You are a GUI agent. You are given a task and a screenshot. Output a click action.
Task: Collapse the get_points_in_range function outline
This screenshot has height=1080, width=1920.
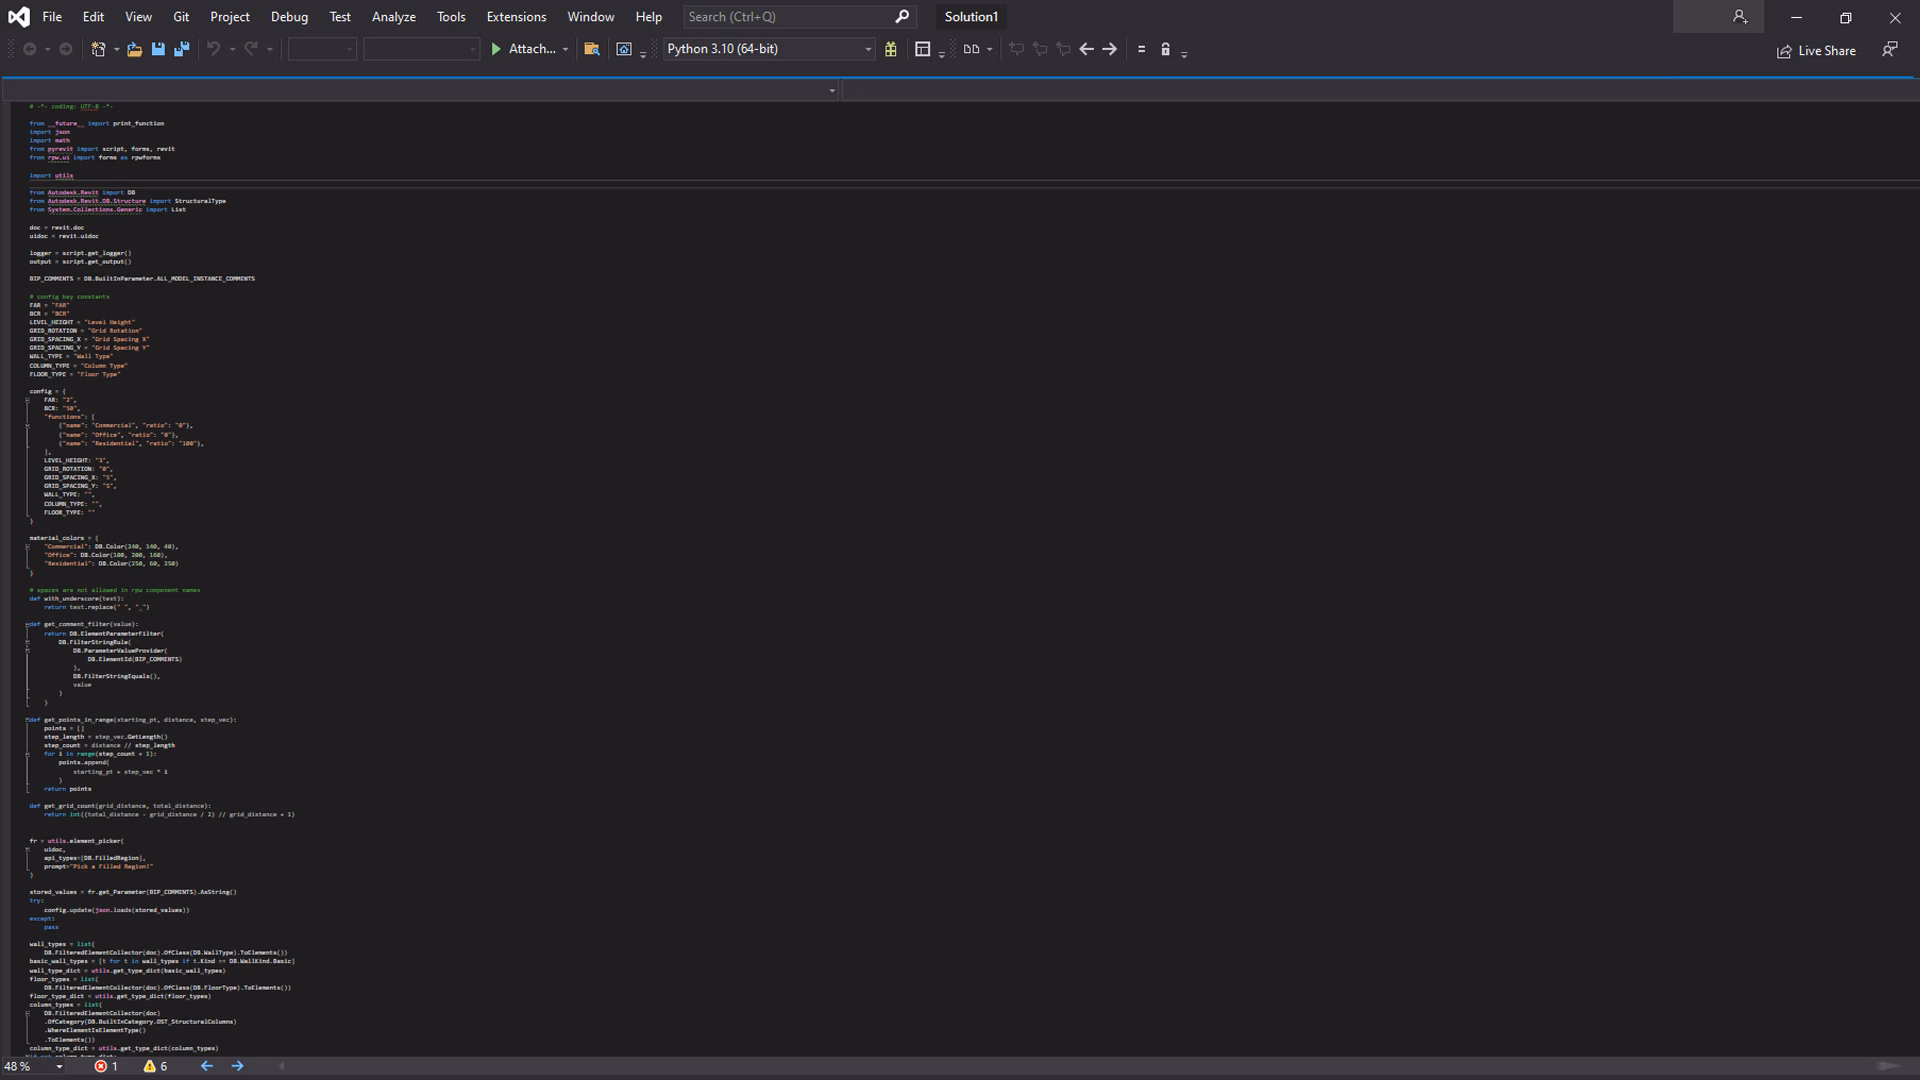[x=27, y=720]
